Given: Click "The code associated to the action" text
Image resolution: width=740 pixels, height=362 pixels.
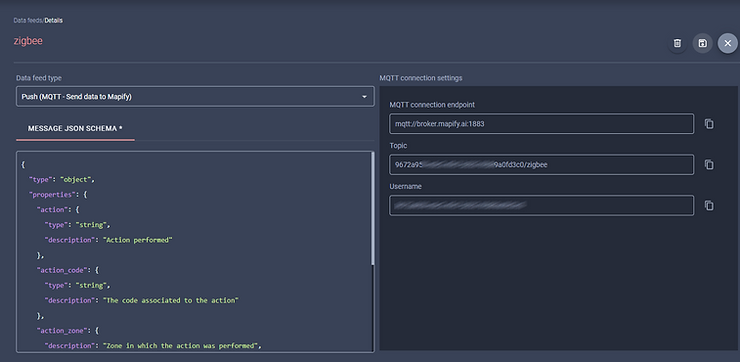Looking at the screenshot, I should tap(170, 301).
